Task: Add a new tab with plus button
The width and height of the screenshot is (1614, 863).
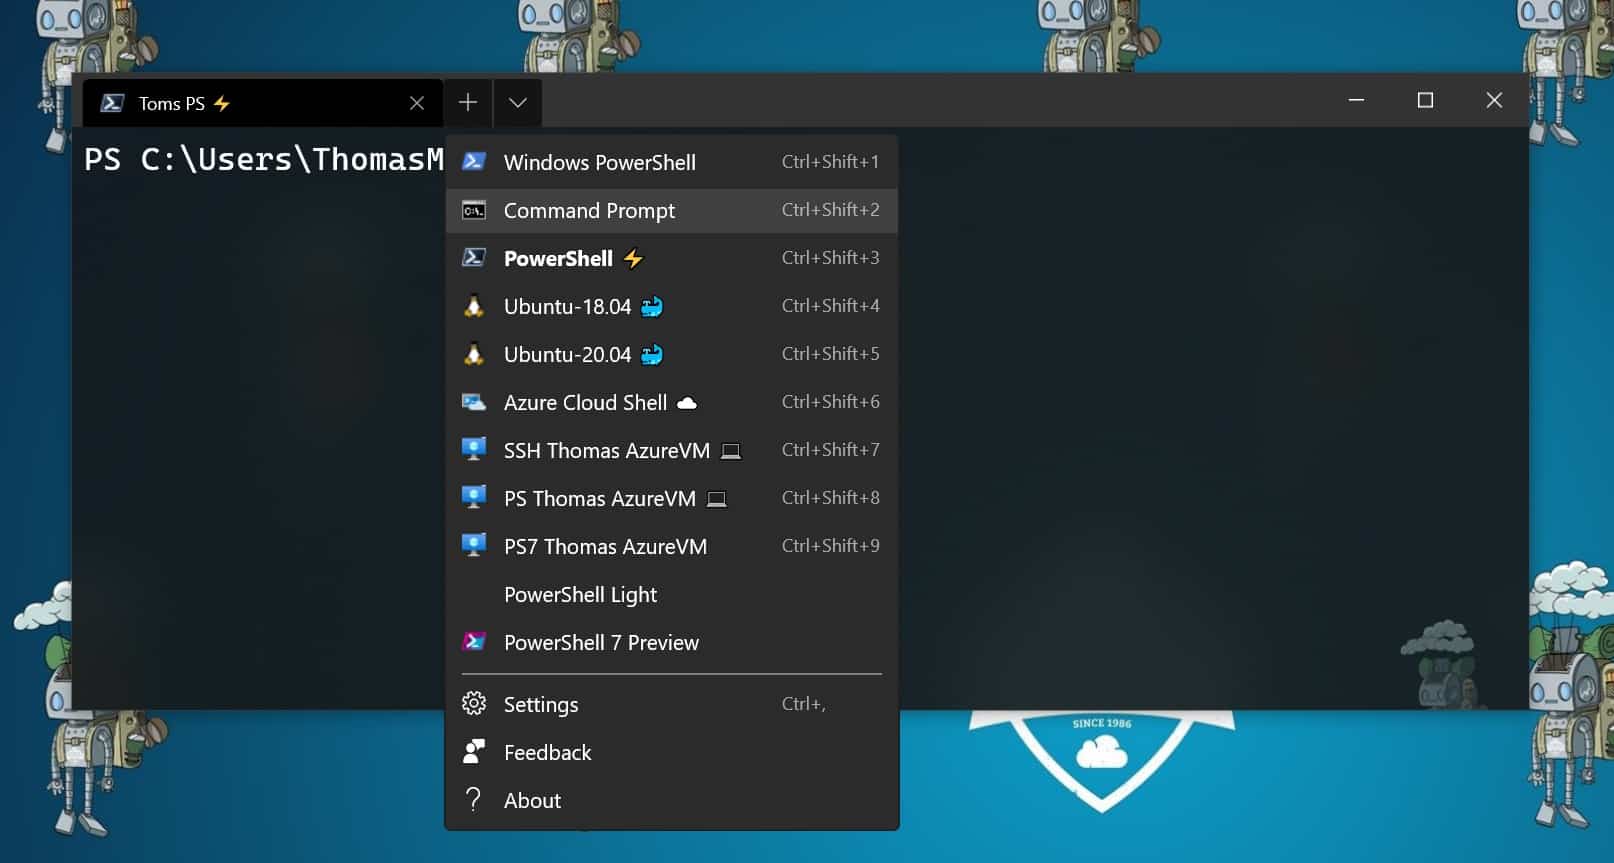Action: coord(468,102)
